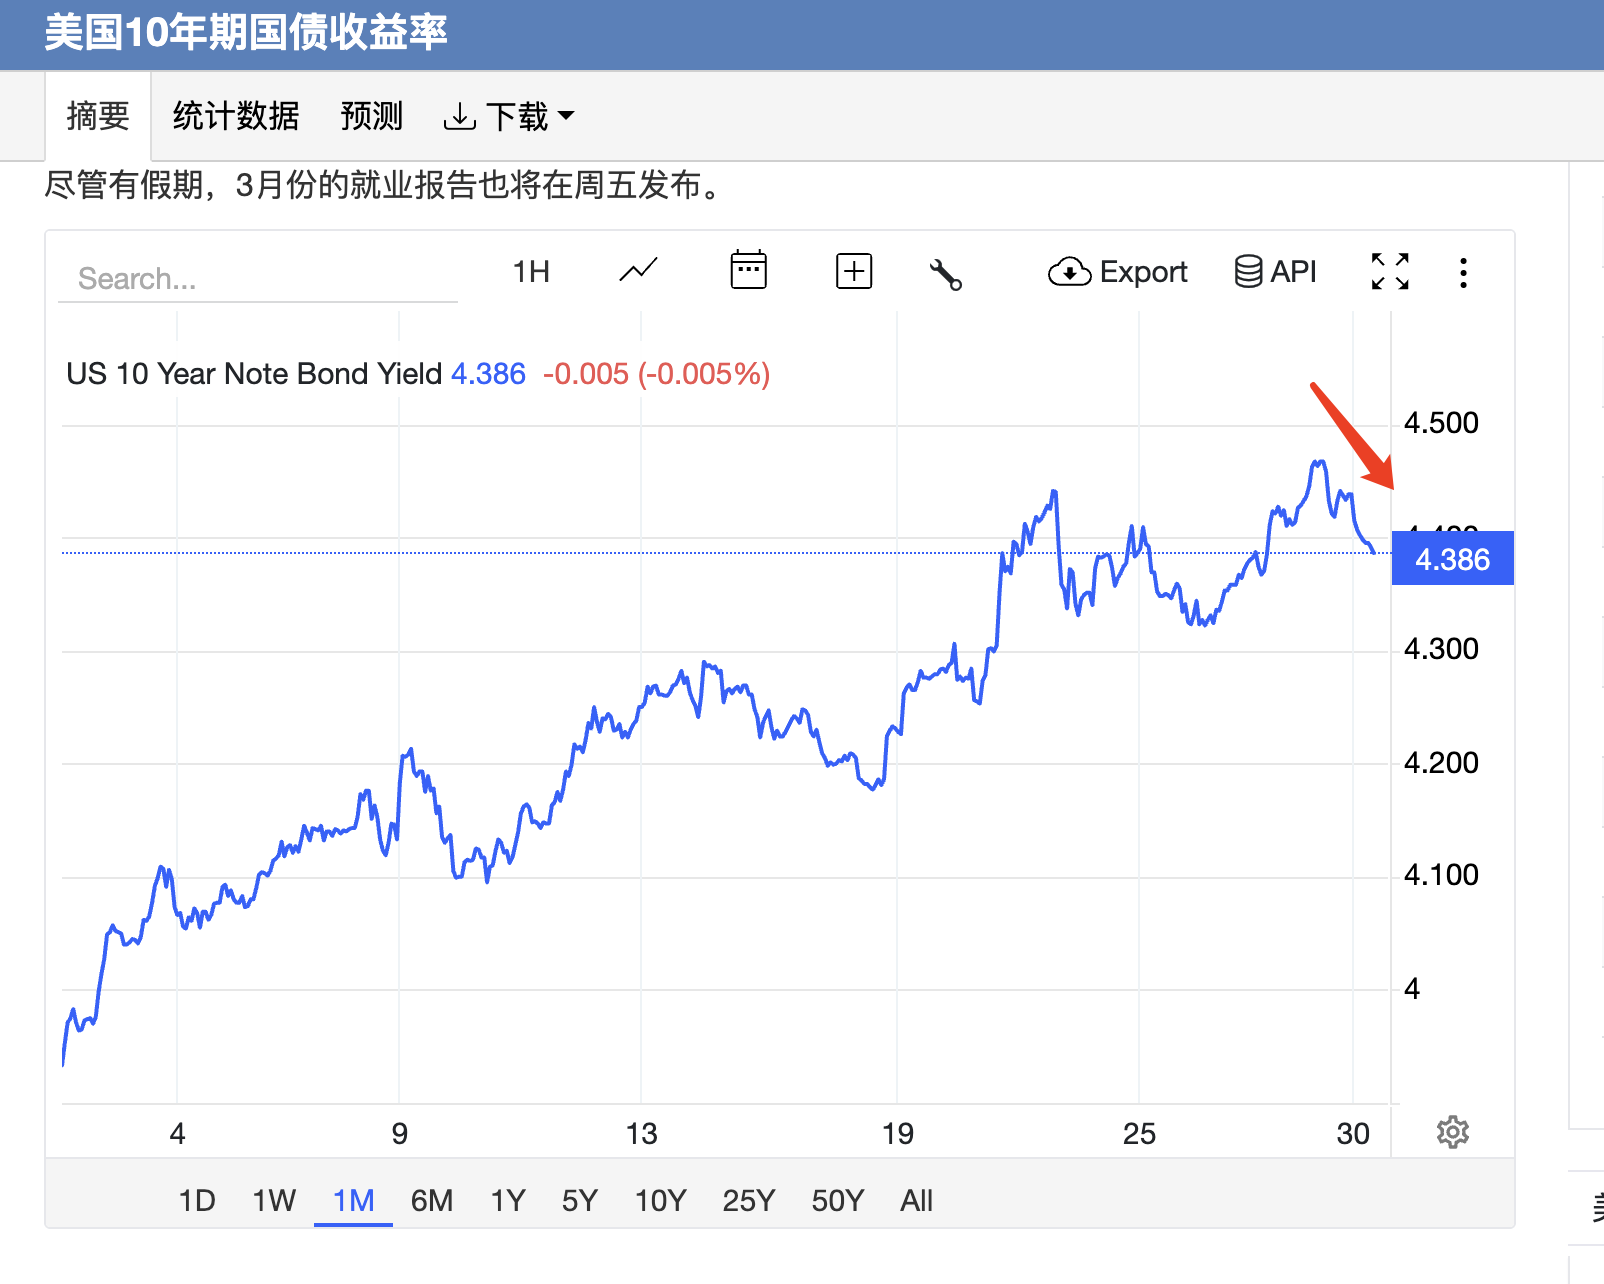Screen dimensions: 1604x1284
Task: Switch to the 预测 tab
Action: 371,117
